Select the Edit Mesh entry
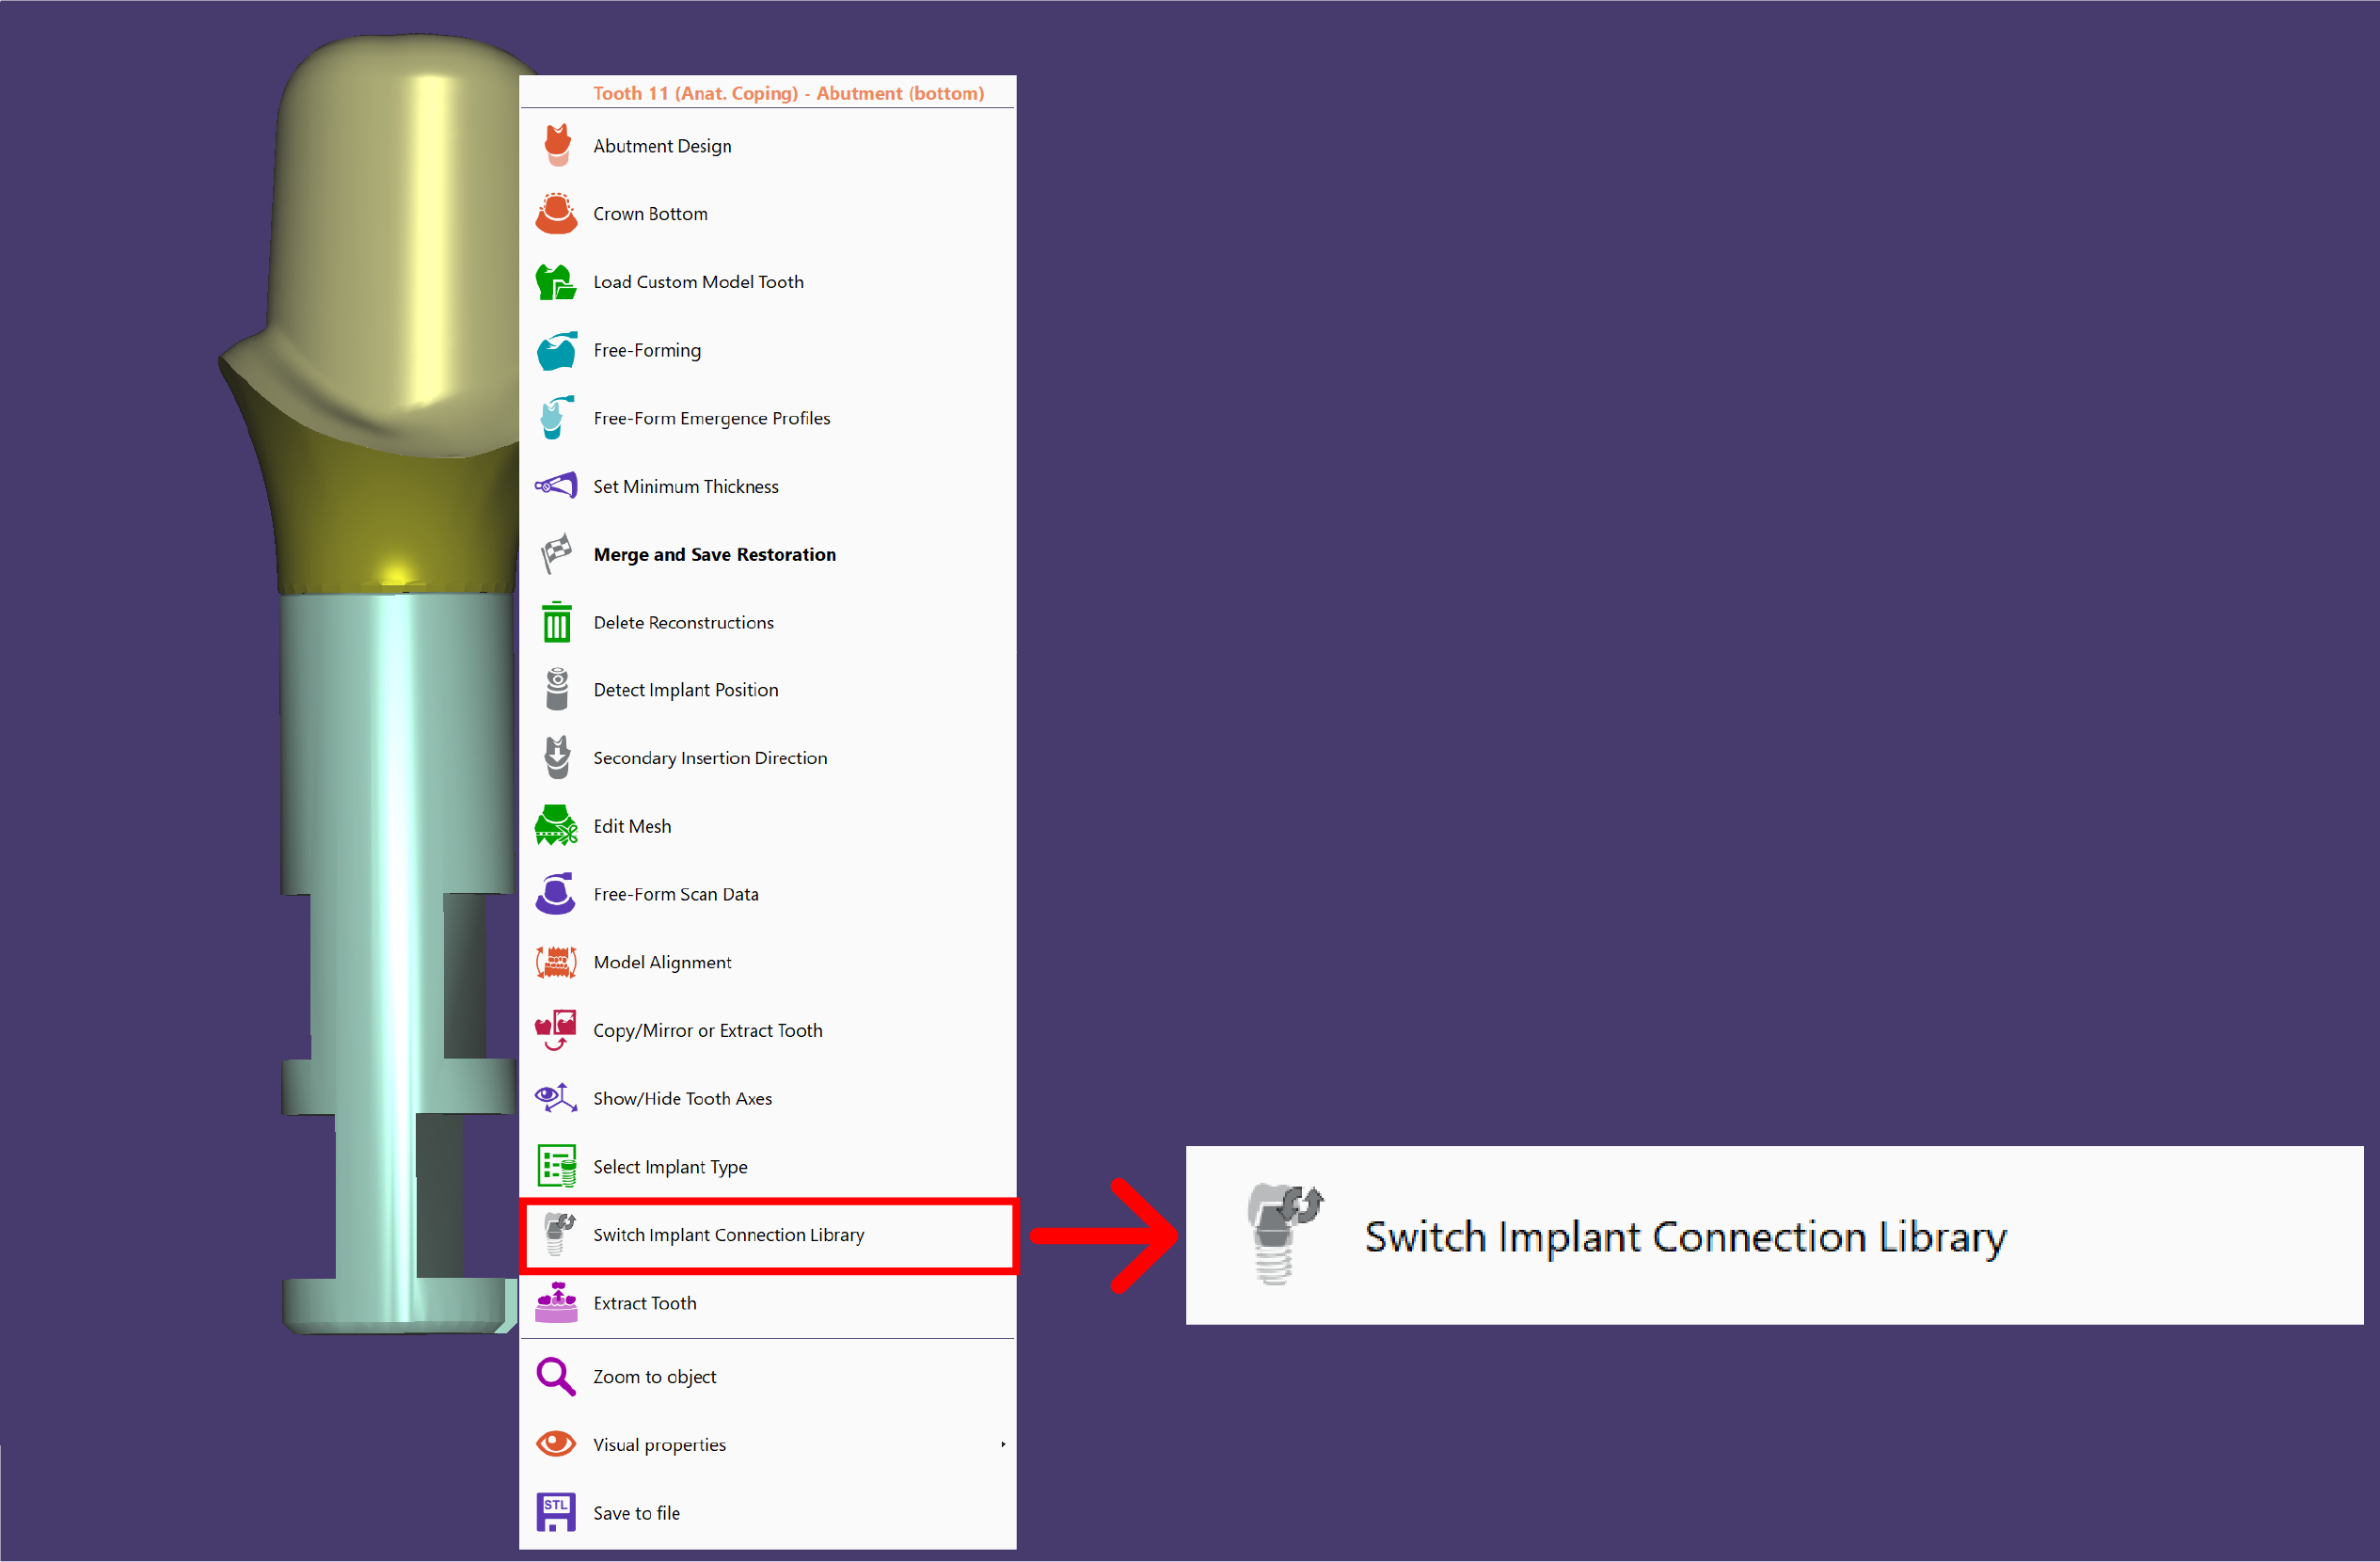Image resolution: width=2380 pixels, height=1562 pixels. click(768, 826)
